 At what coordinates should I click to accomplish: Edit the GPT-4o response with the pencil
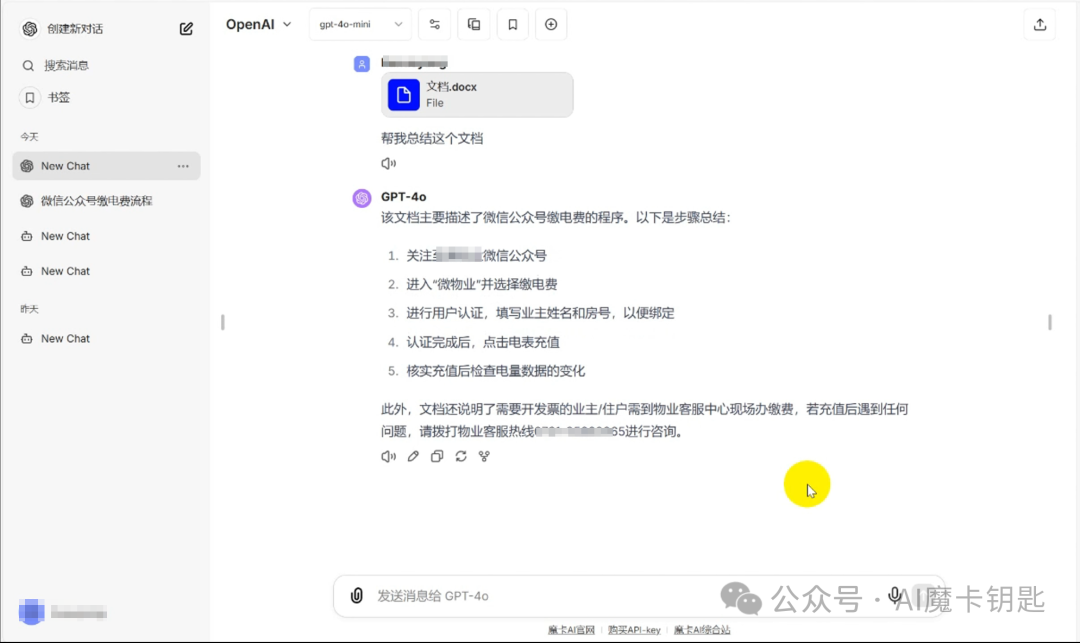pyautogui.click(x=413, y=456)
